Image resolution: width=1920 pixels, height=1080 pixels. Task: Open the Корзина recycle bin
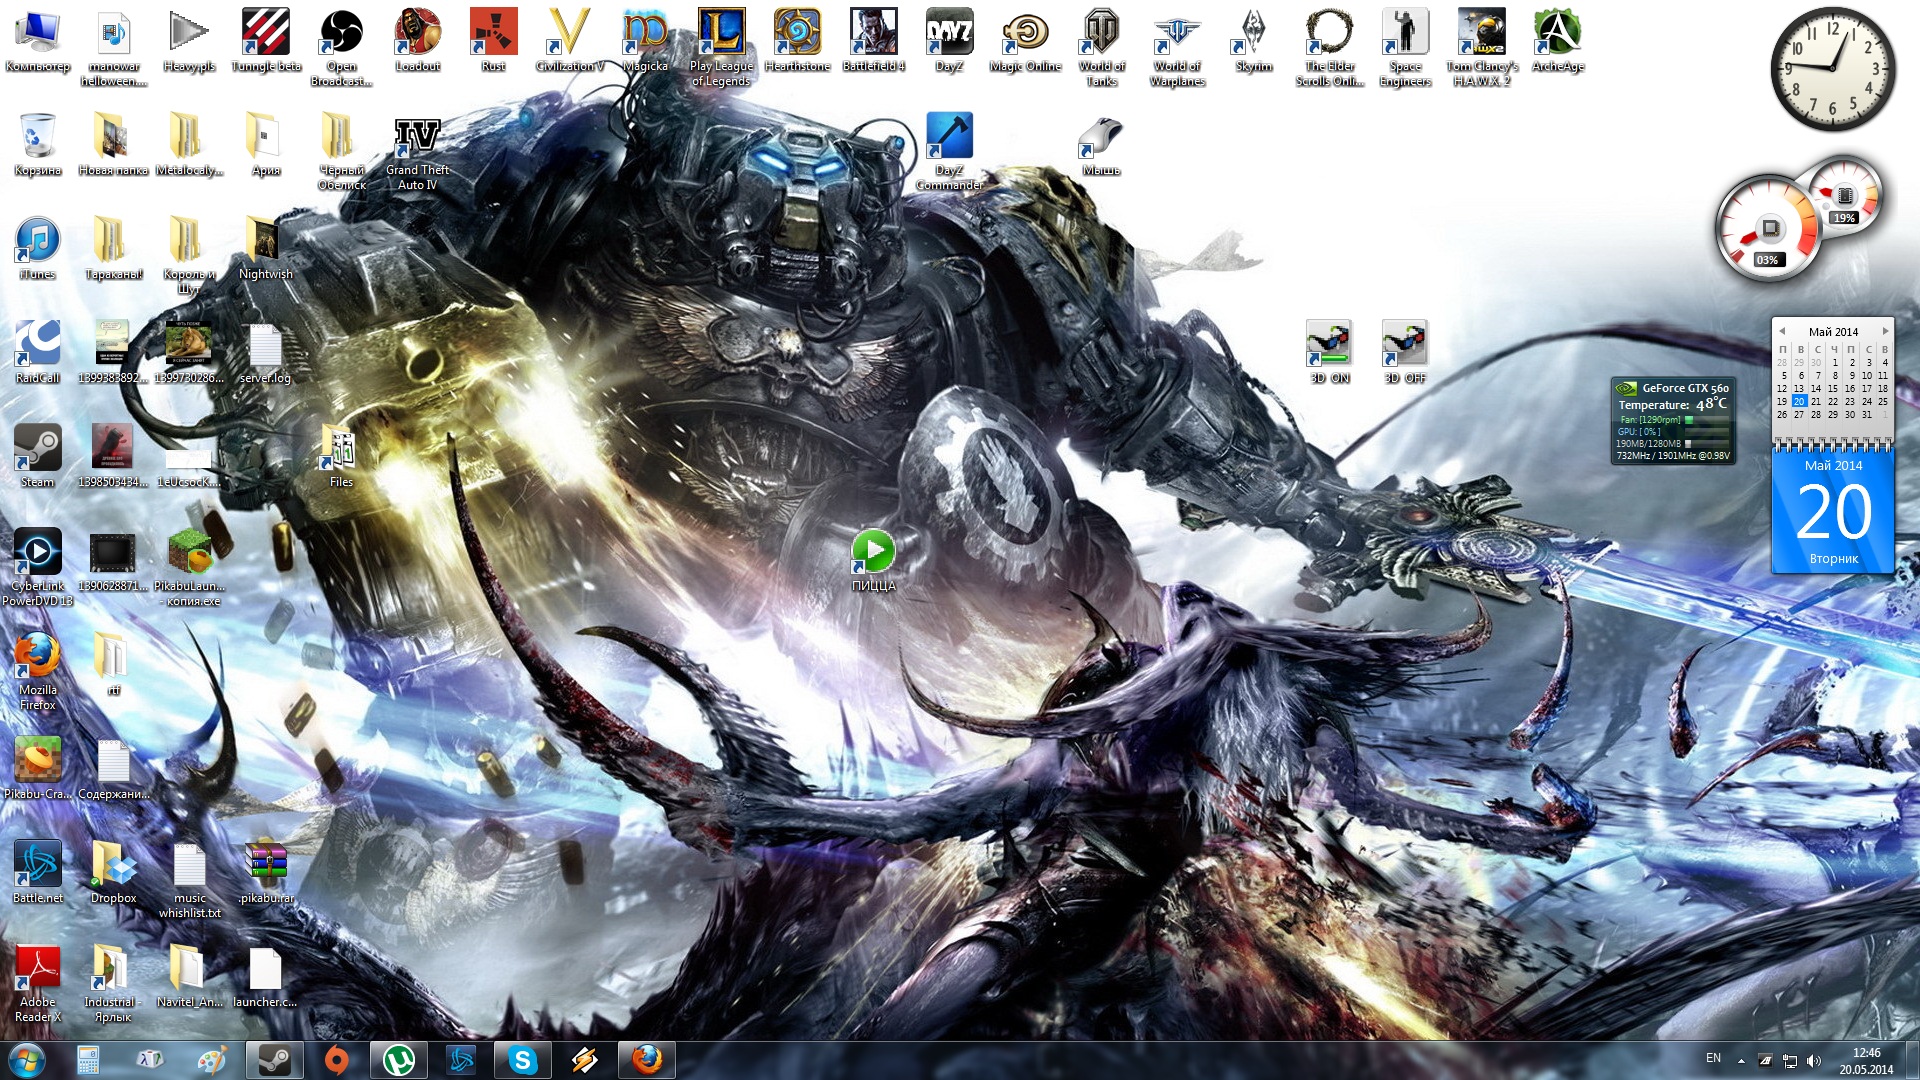pos(38,145)
